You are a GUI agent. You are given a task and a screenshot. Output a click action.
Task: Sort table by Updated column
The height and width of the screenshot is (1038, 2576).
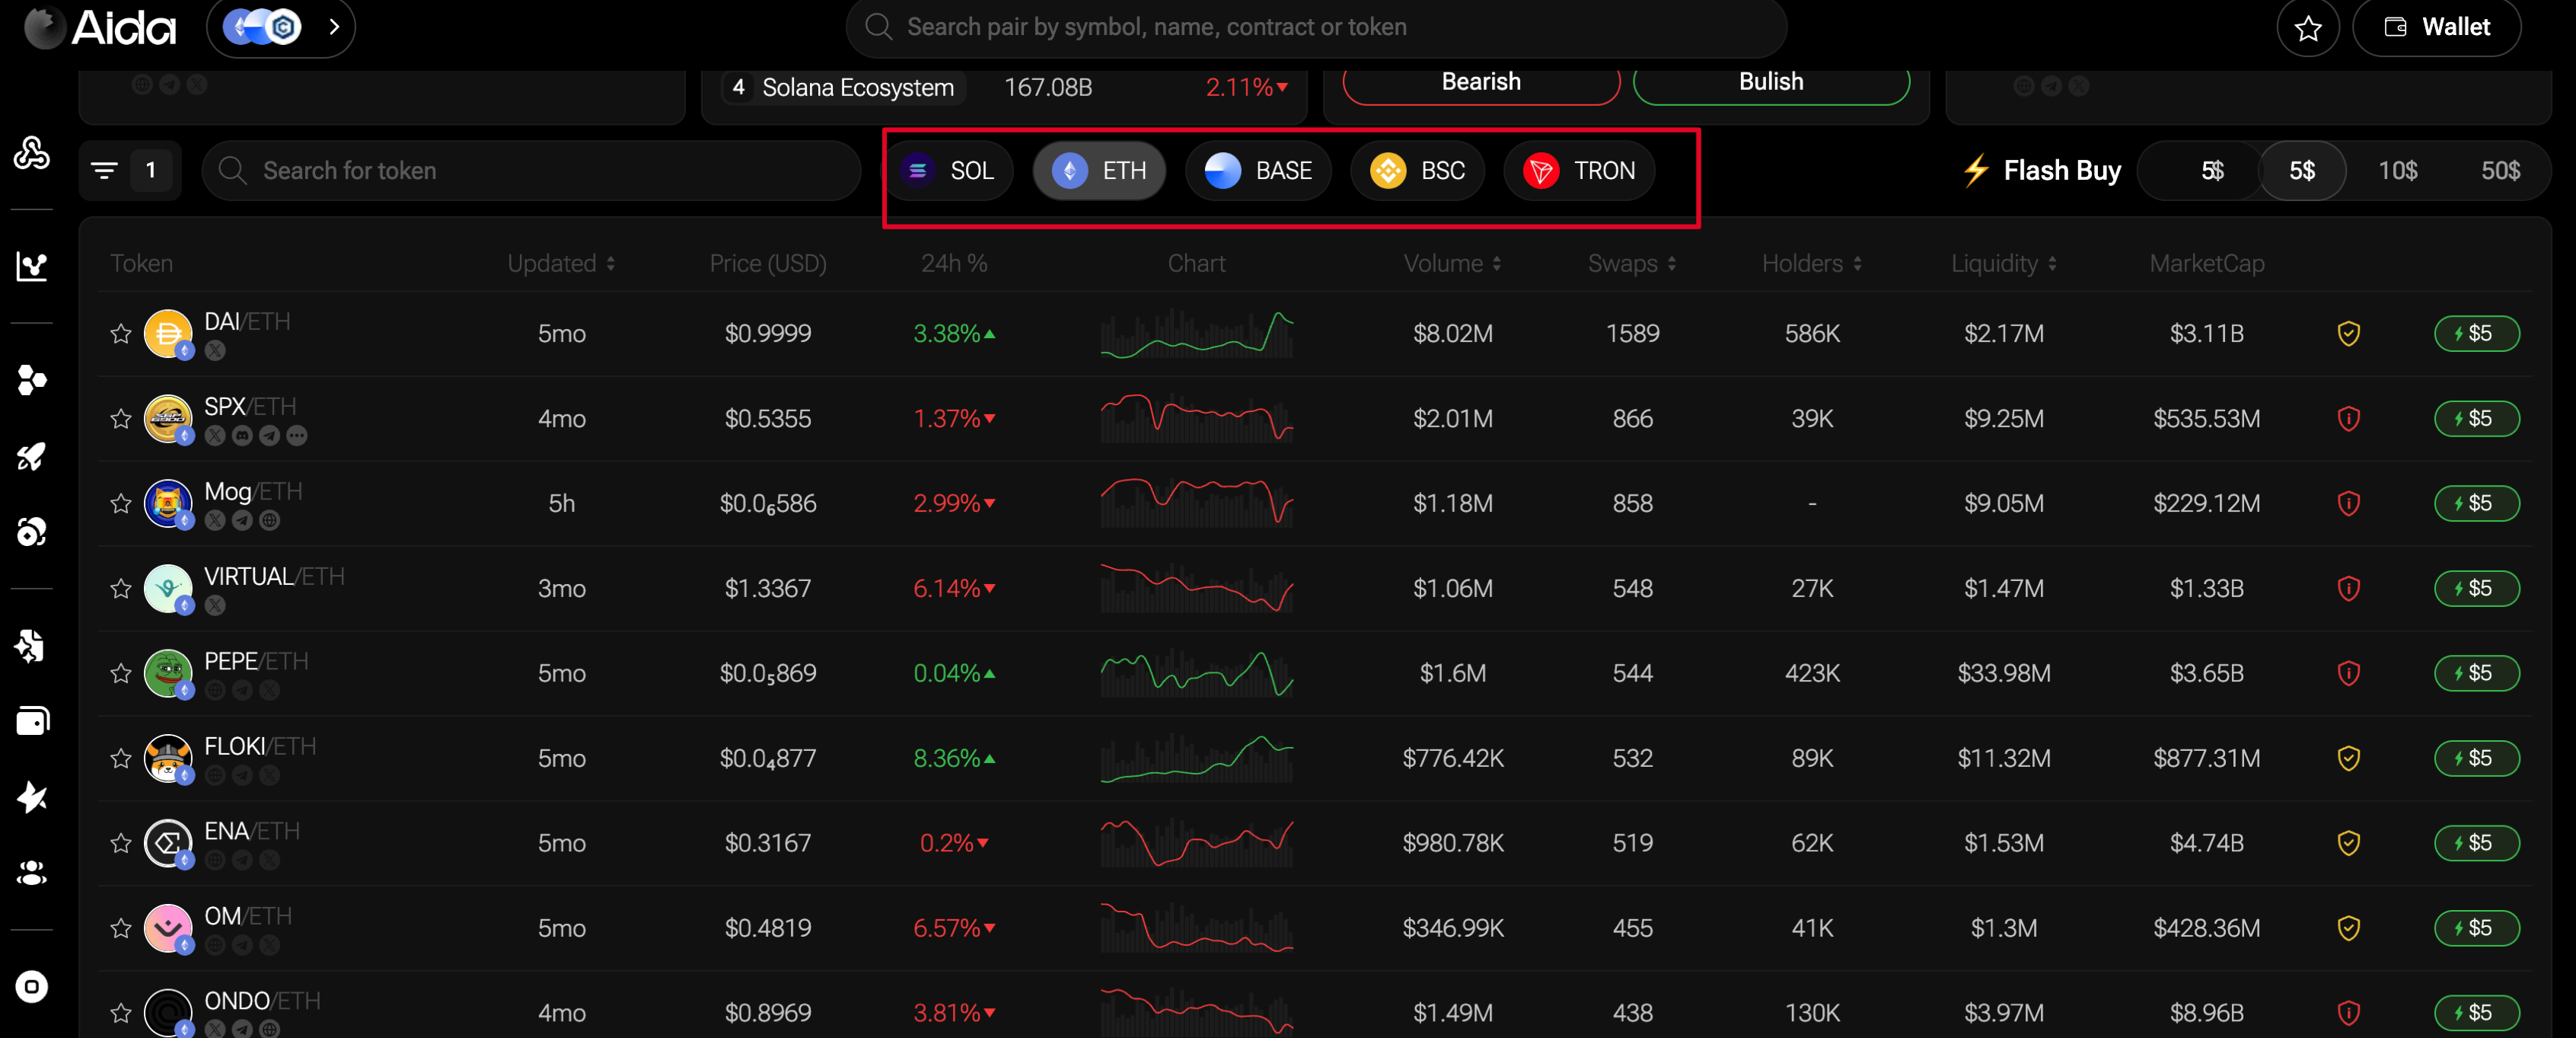561,263
